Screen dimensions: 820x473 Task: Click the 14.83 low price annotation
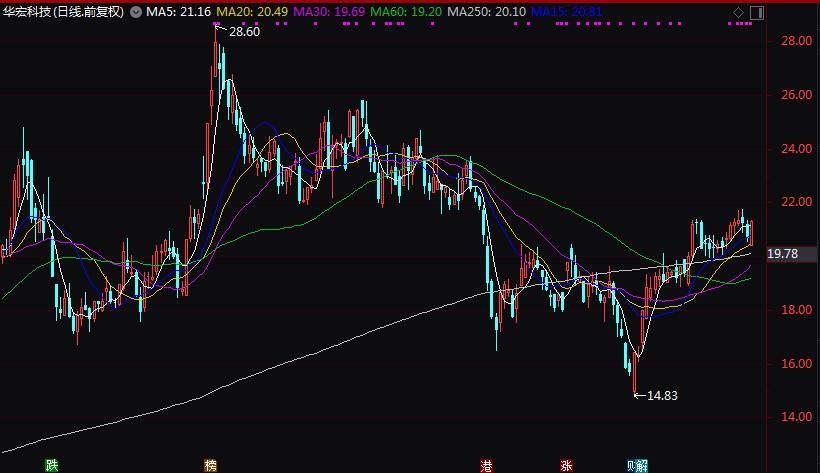click(661, 395)
